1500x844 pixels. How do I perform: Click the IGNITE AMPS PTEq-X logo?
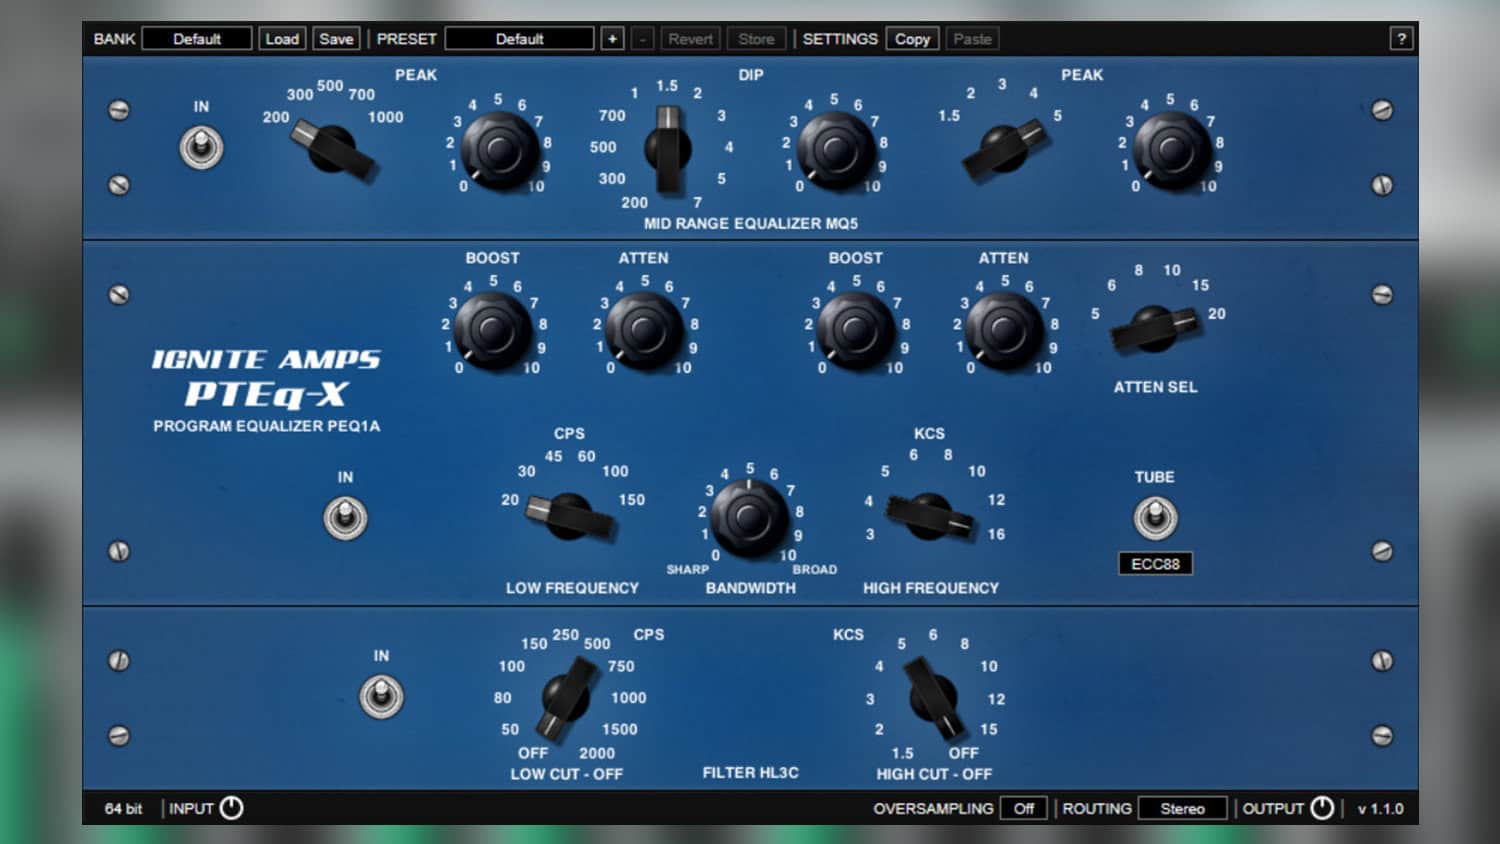pyautogui.click(x=266, y=379)
